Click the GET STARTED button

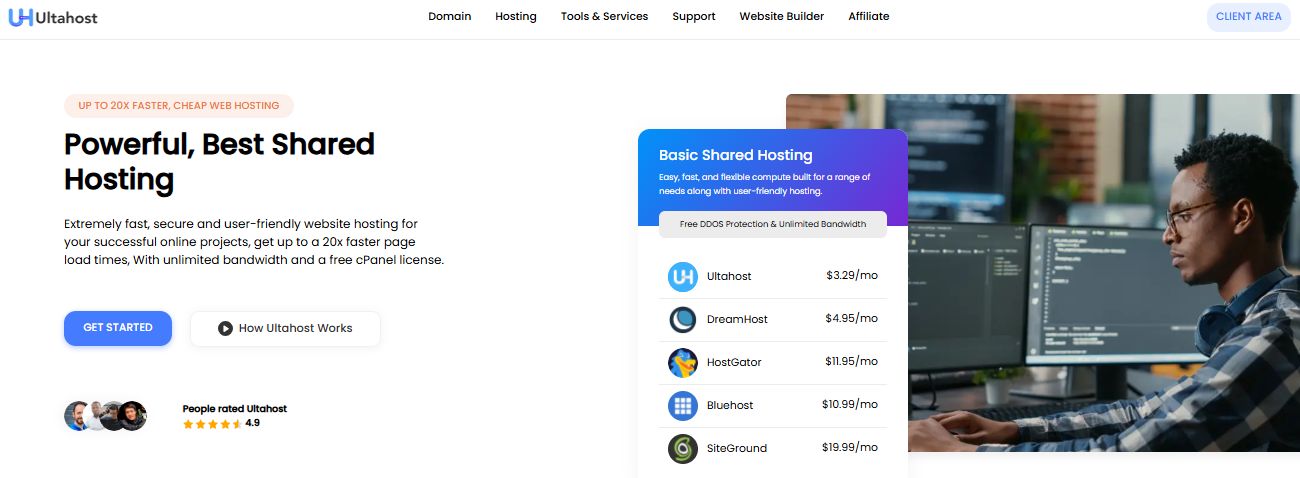click(118, 328)
